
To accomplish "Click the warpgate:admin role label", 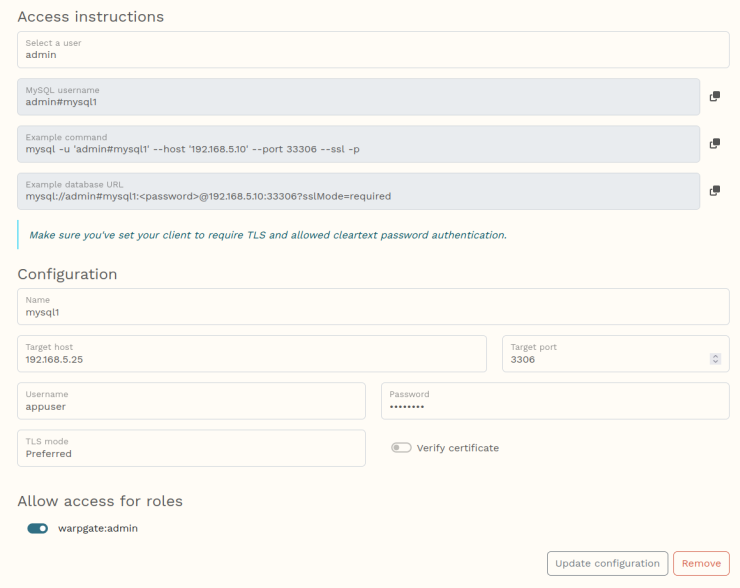I will tap(98, 528).
